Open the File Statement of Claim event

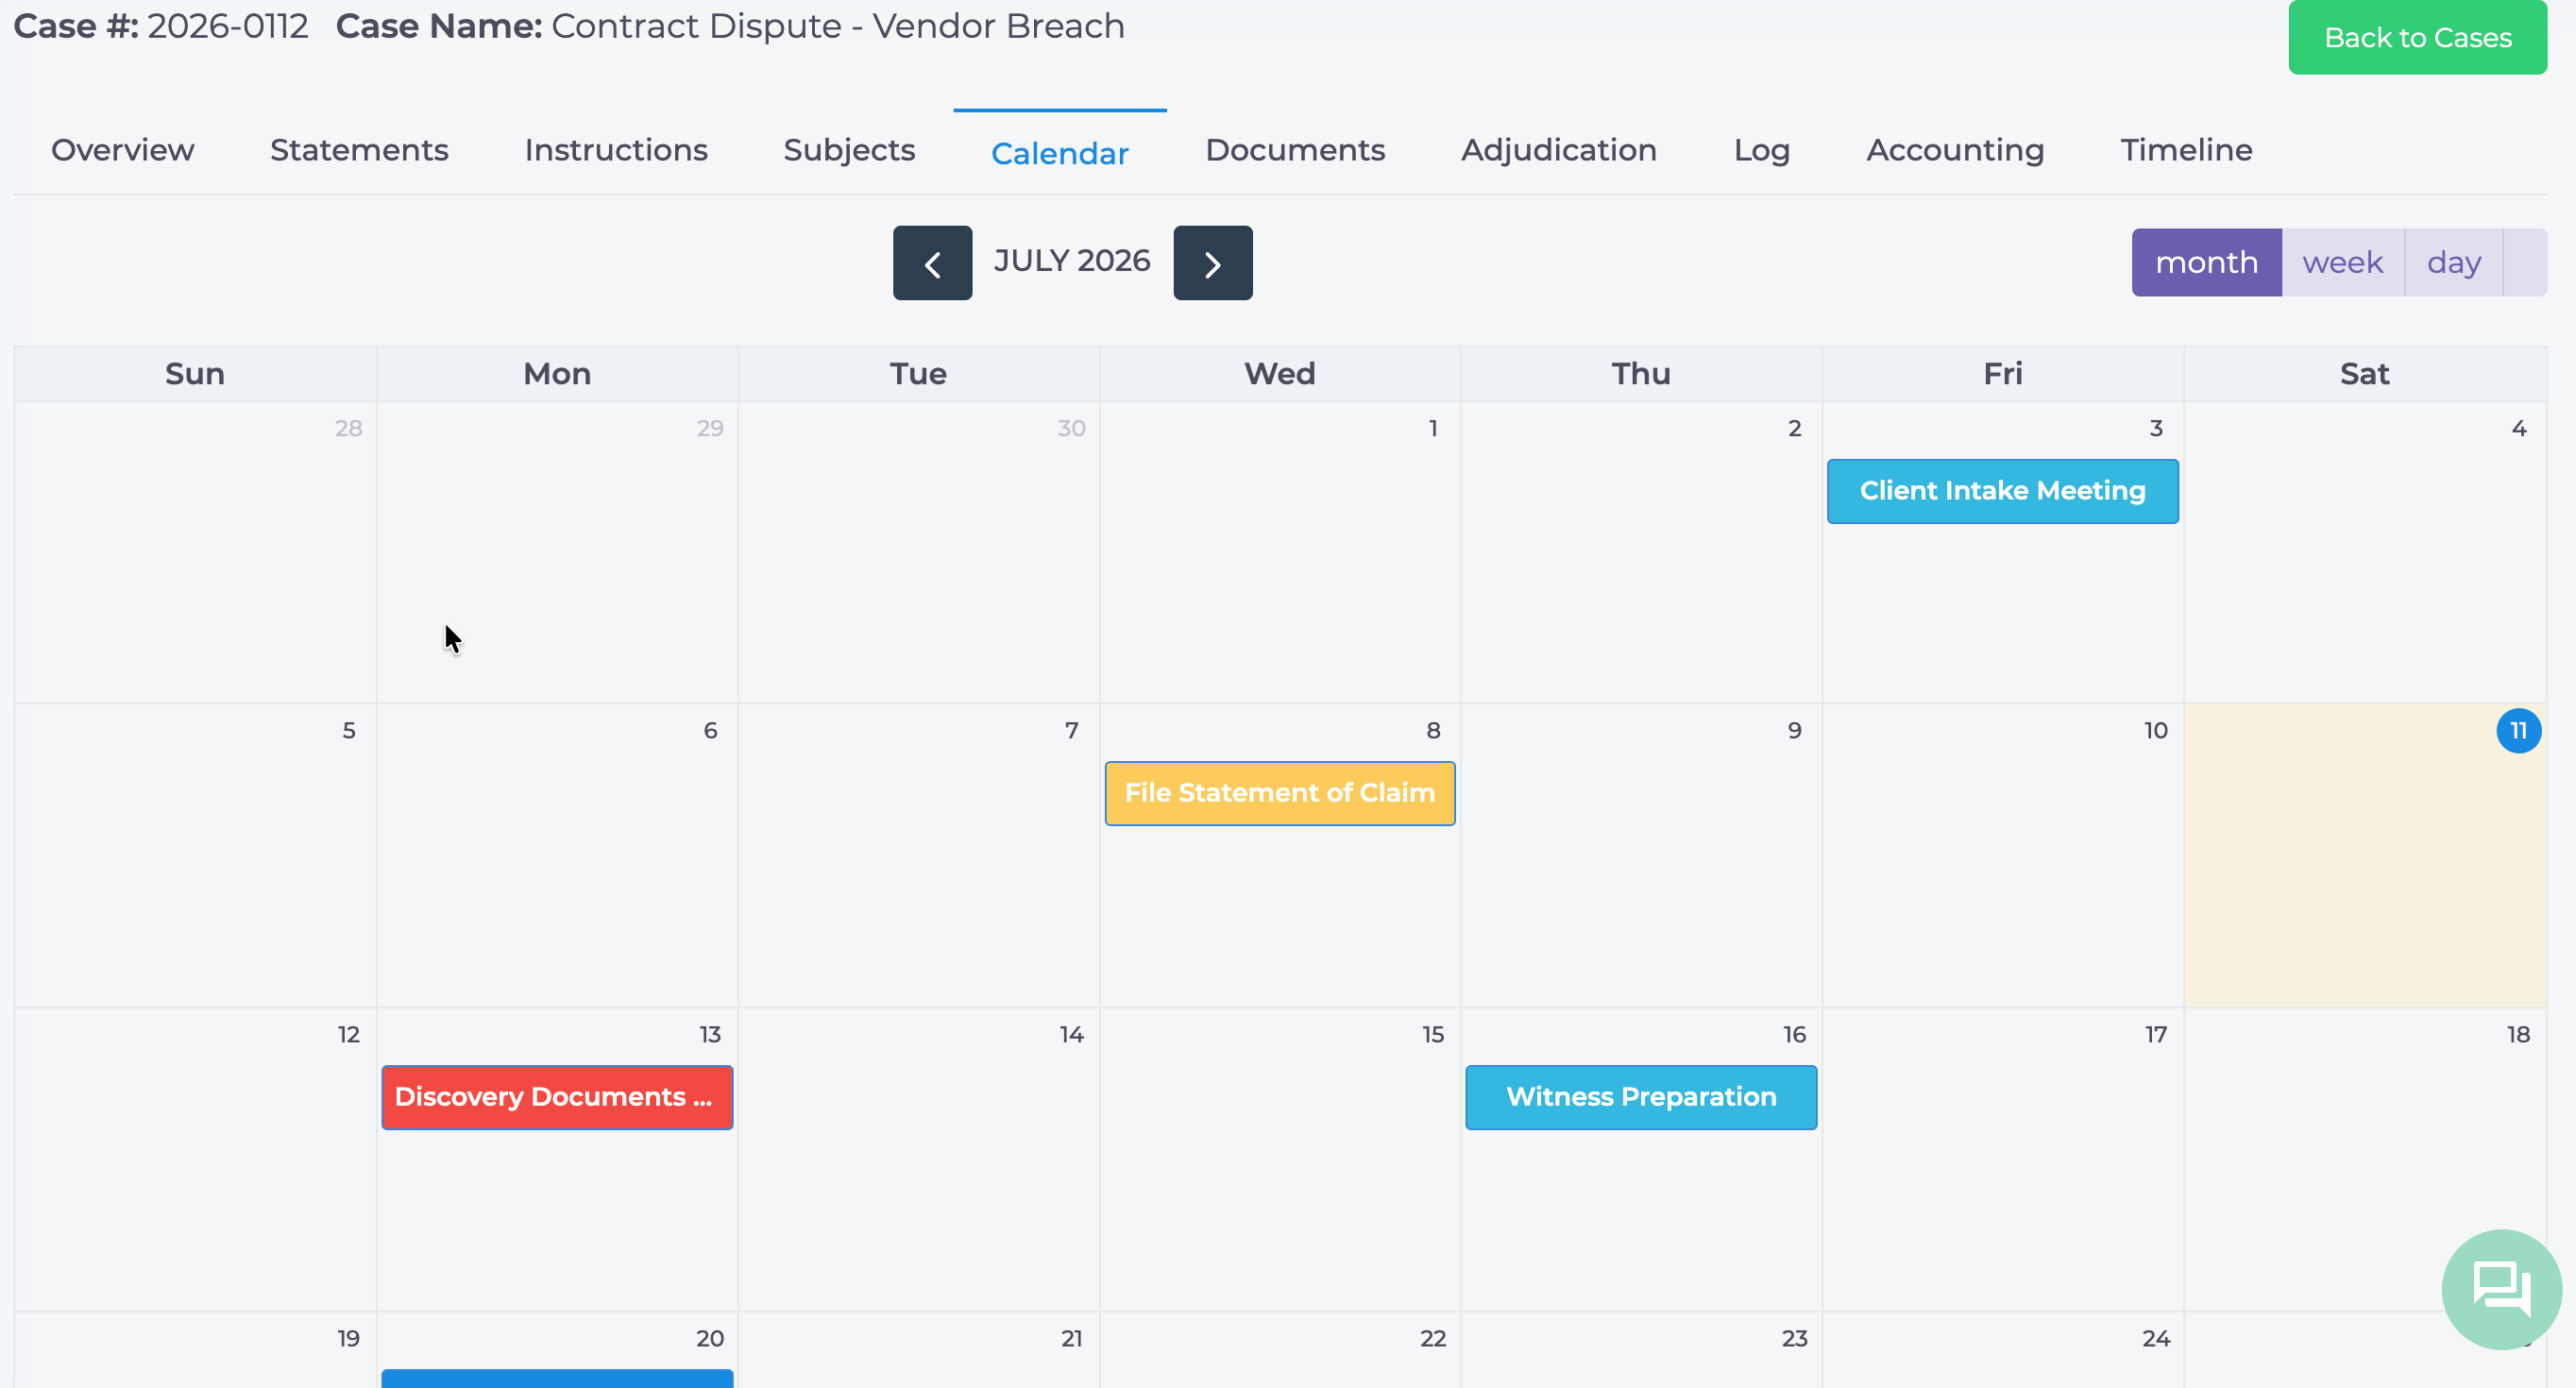pyautogui.click(x=1279, y=793)
